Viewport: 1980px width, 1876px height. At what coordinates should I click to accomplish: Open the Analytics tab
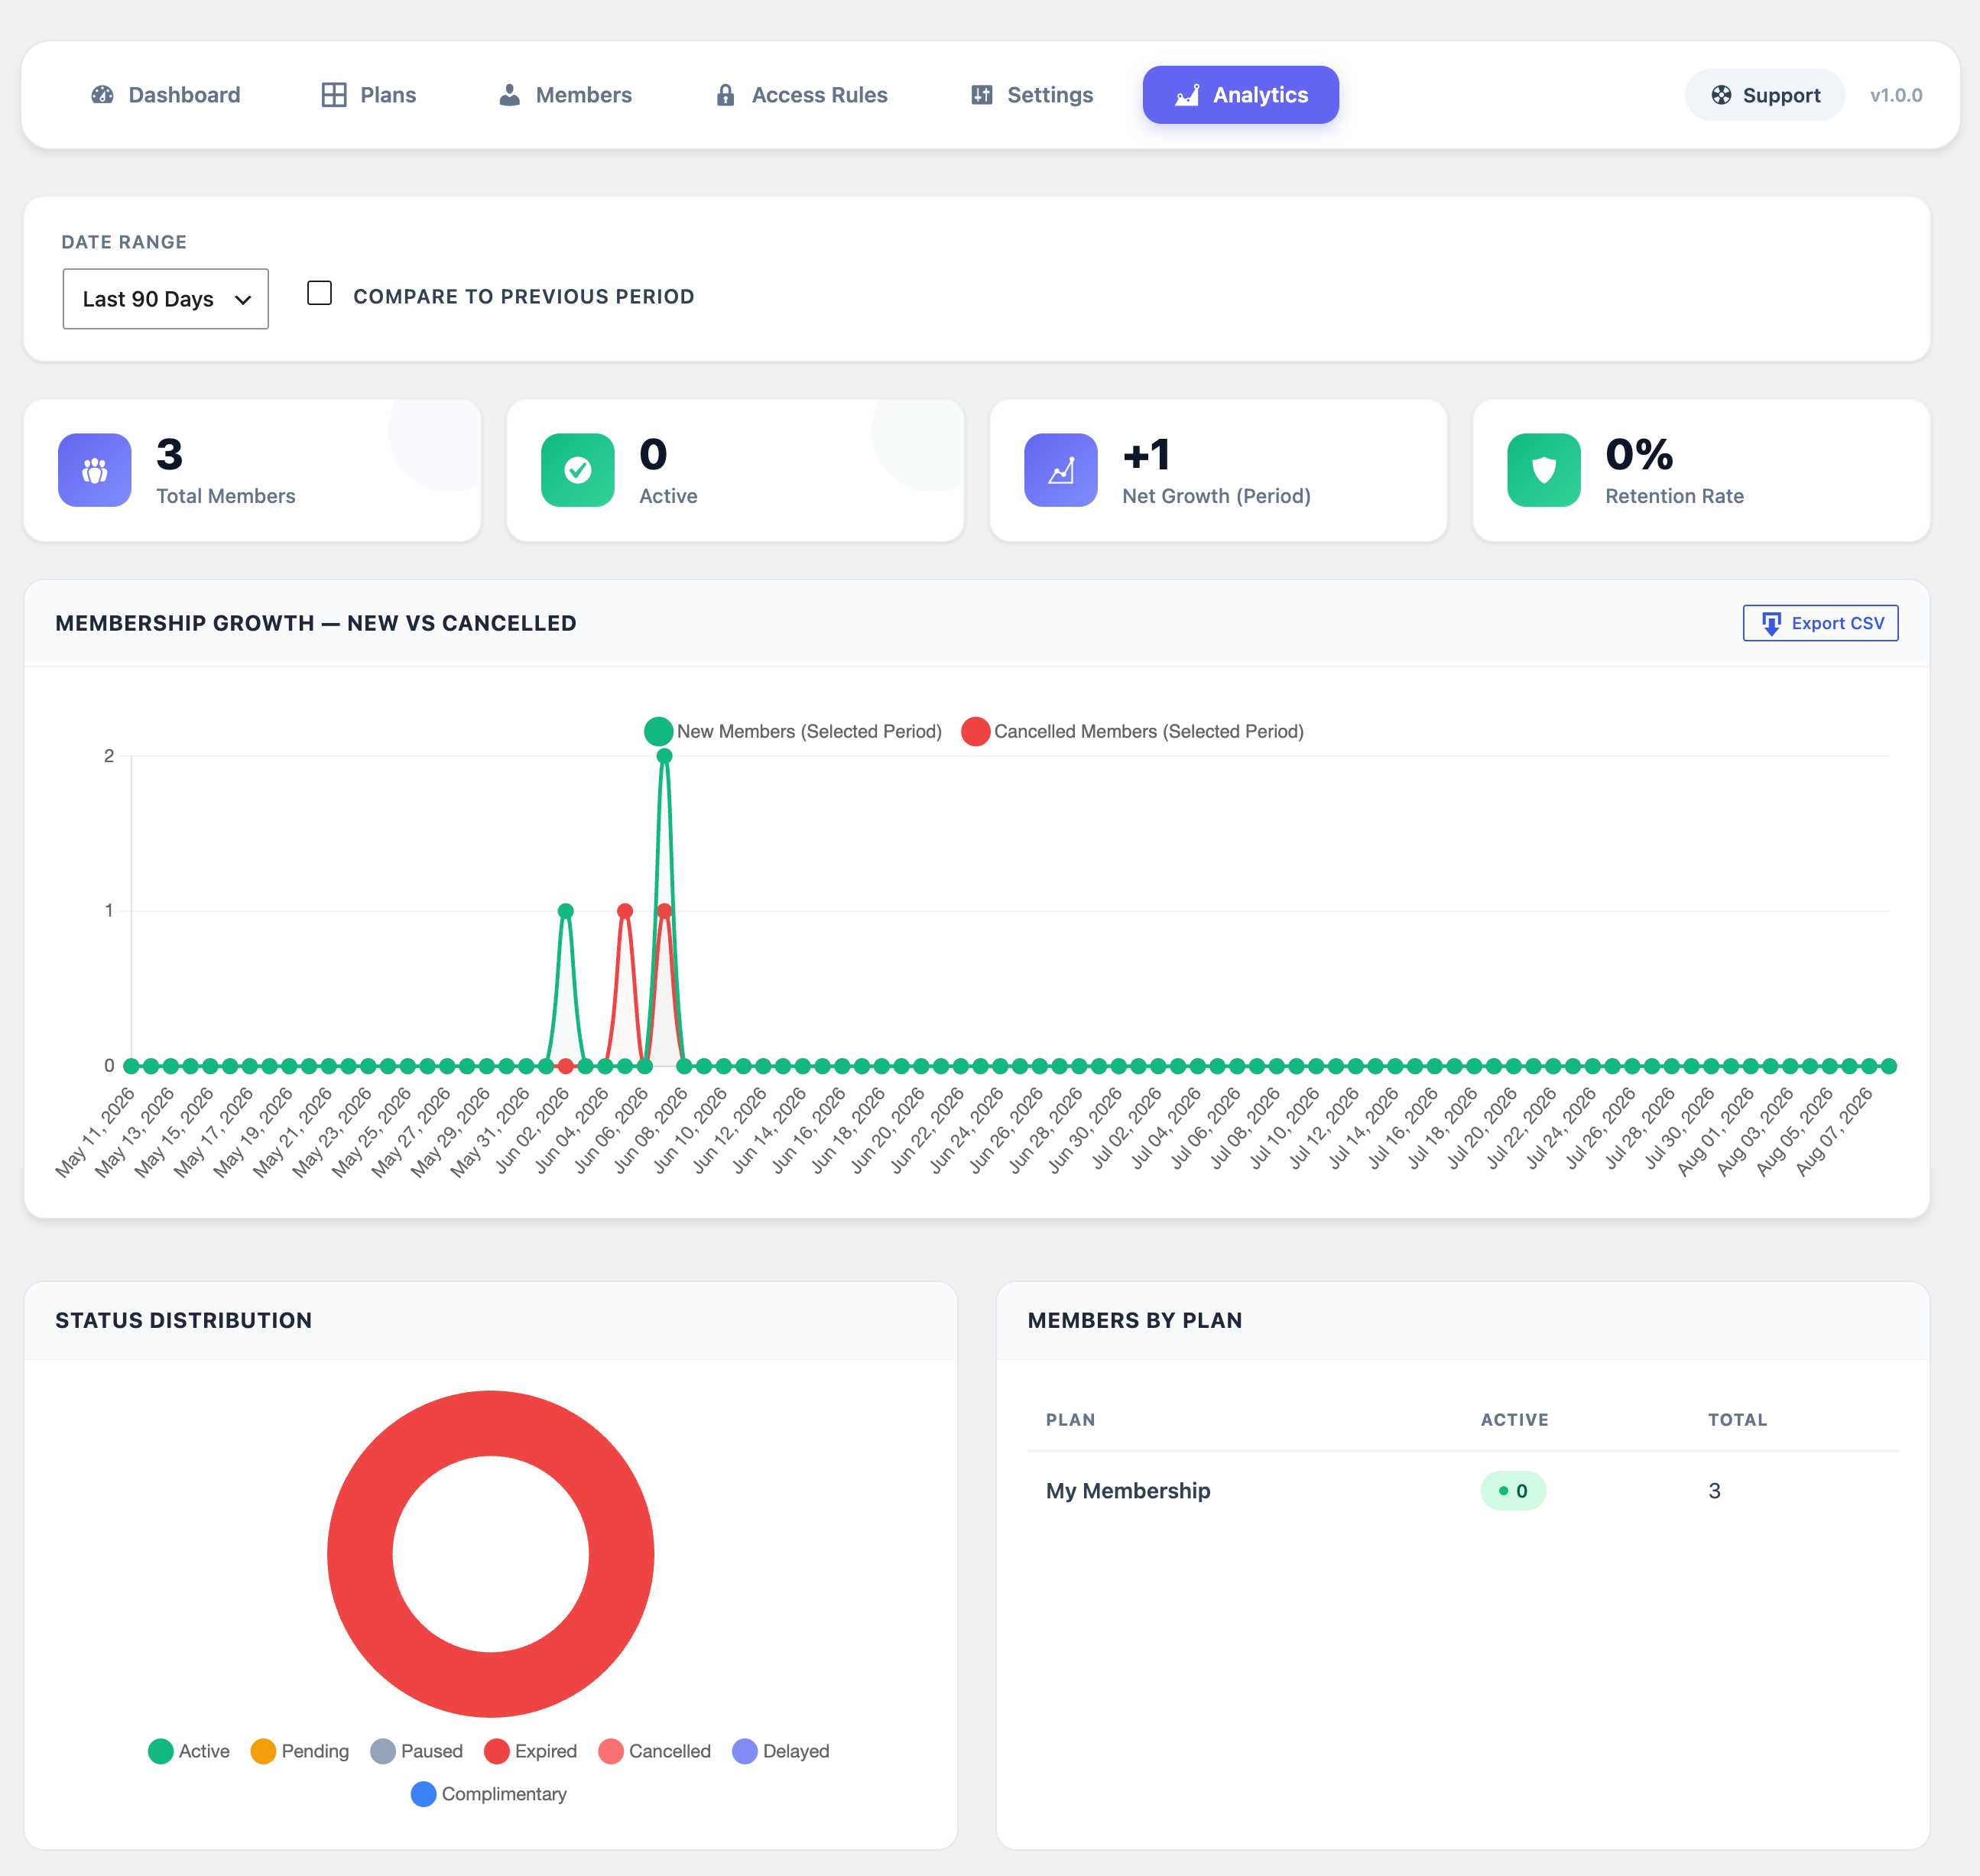1241,95
